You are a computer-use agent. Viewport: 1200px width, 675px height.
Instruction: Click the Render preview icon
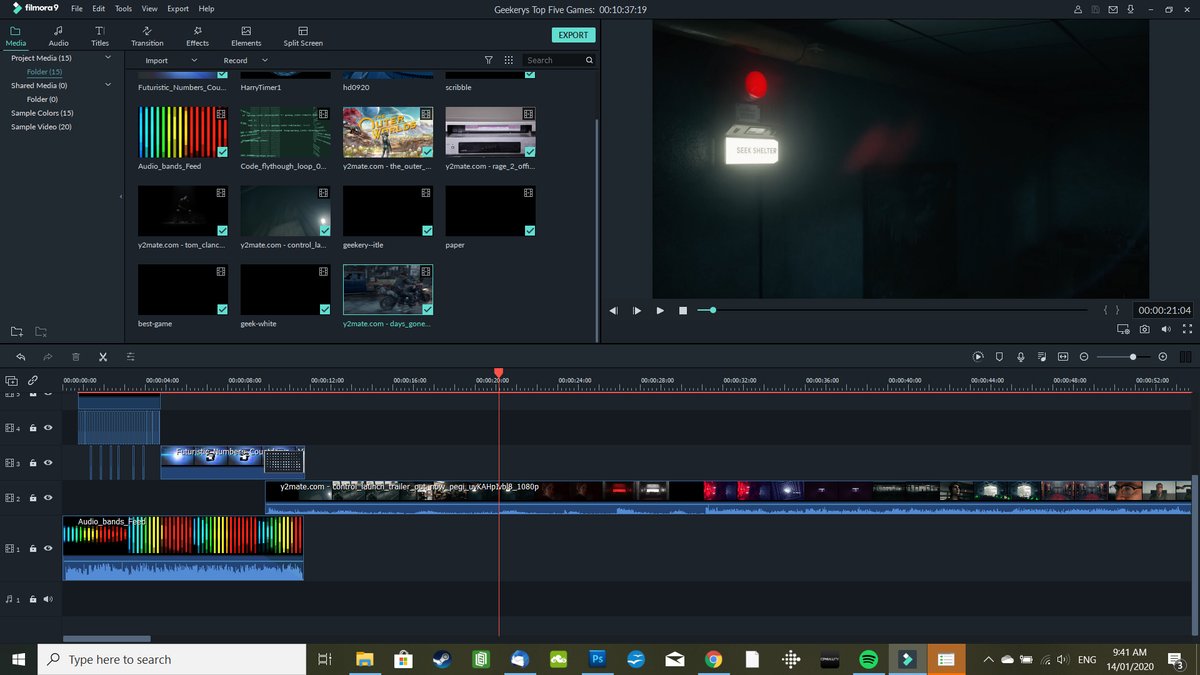[978, 357]
